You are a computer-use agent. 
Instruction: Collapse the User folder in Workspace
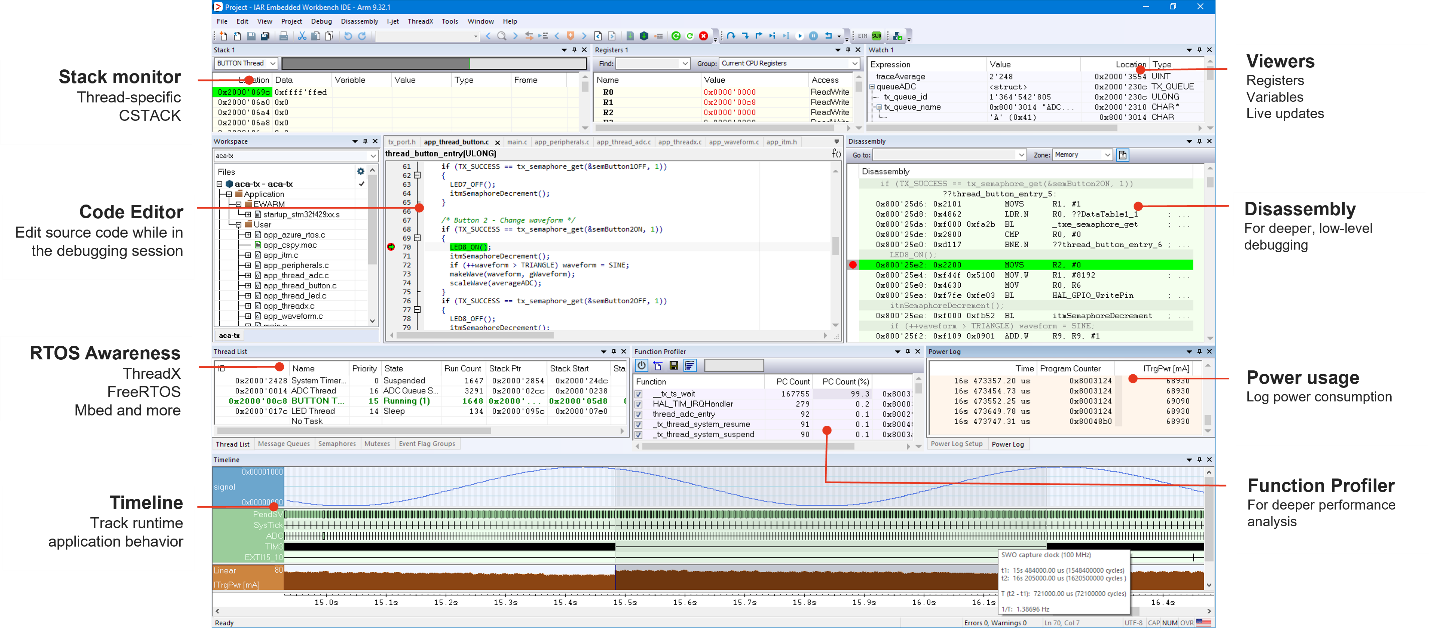pos(239,224)
